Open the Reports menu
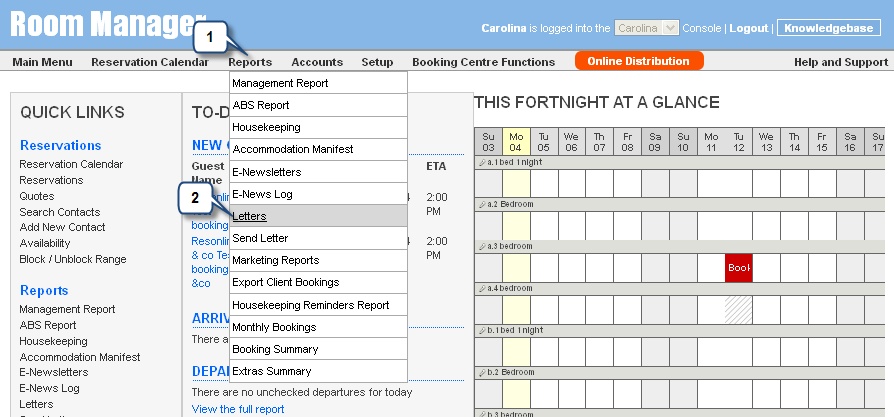Image resolution: width=894 pixels, height=417 pixels. 250,62
